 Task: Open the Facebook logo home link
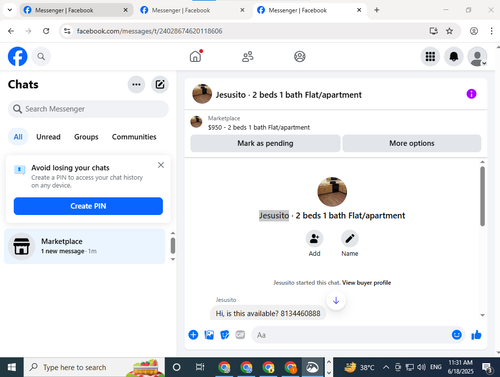pyautogui.click(x=17, y=56)
